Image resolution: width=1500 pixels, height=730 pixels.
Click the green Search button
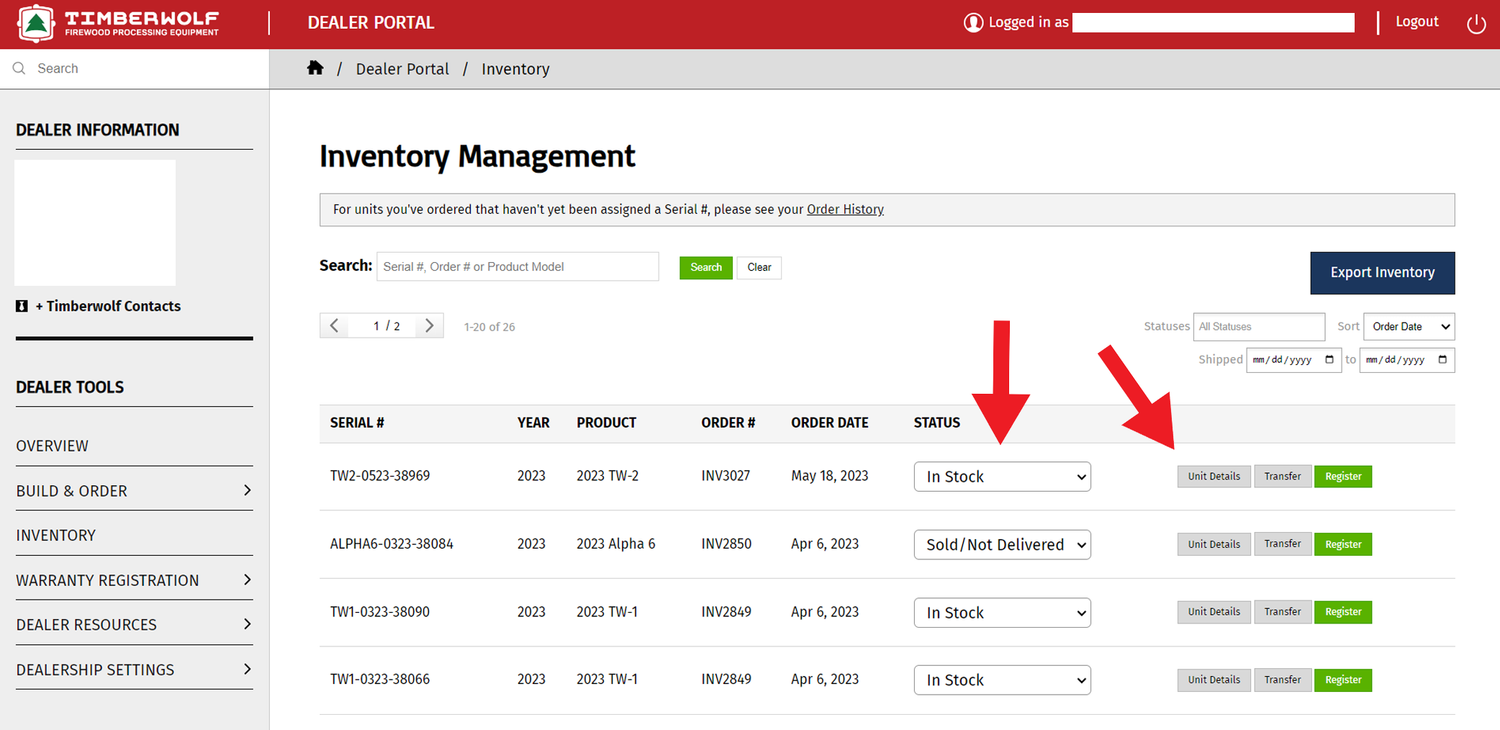pyautogui.click(x=706, y=267)
